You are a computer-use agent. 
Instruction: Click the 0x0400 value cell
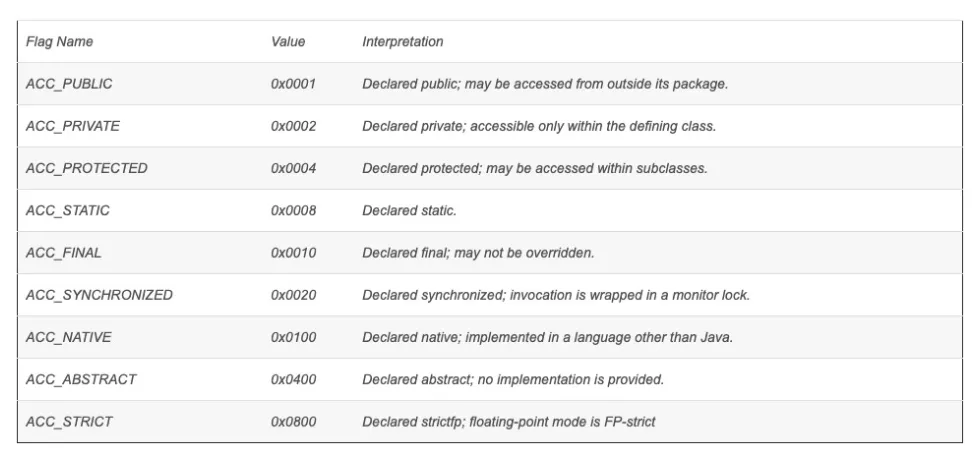pyautogui.click(x=293, y=379)
